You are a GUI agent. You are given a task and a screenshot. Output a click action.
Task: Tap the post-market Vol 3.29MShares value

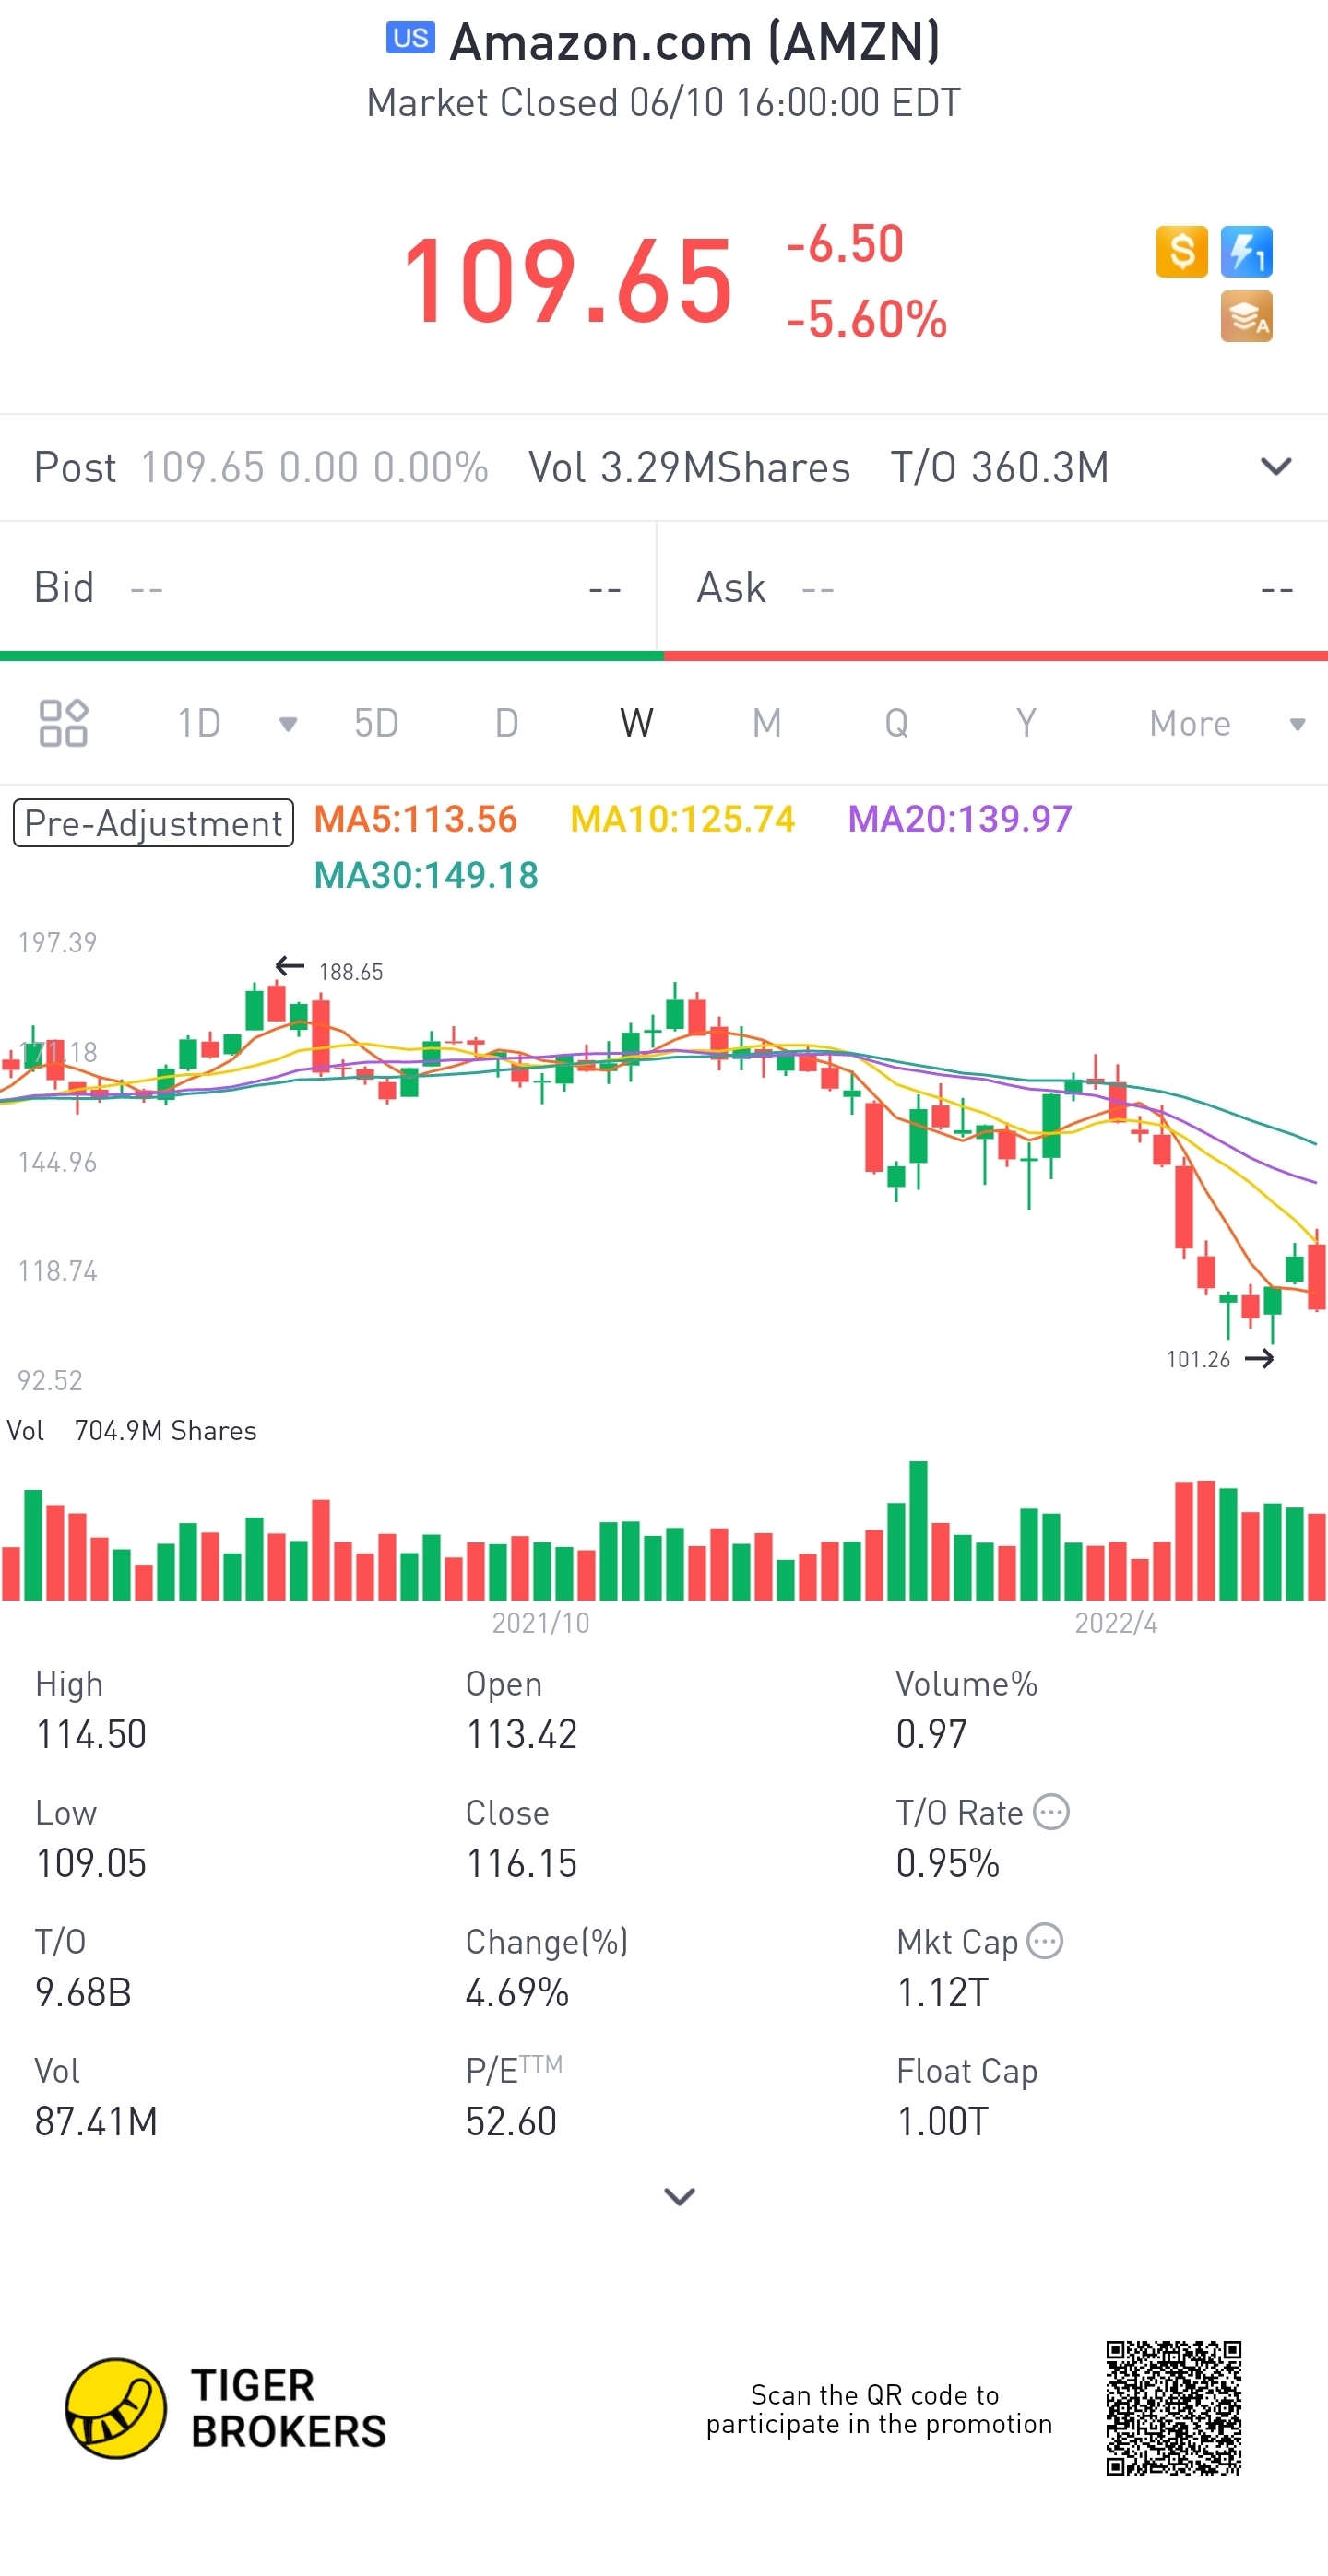(x=689, y=467)
